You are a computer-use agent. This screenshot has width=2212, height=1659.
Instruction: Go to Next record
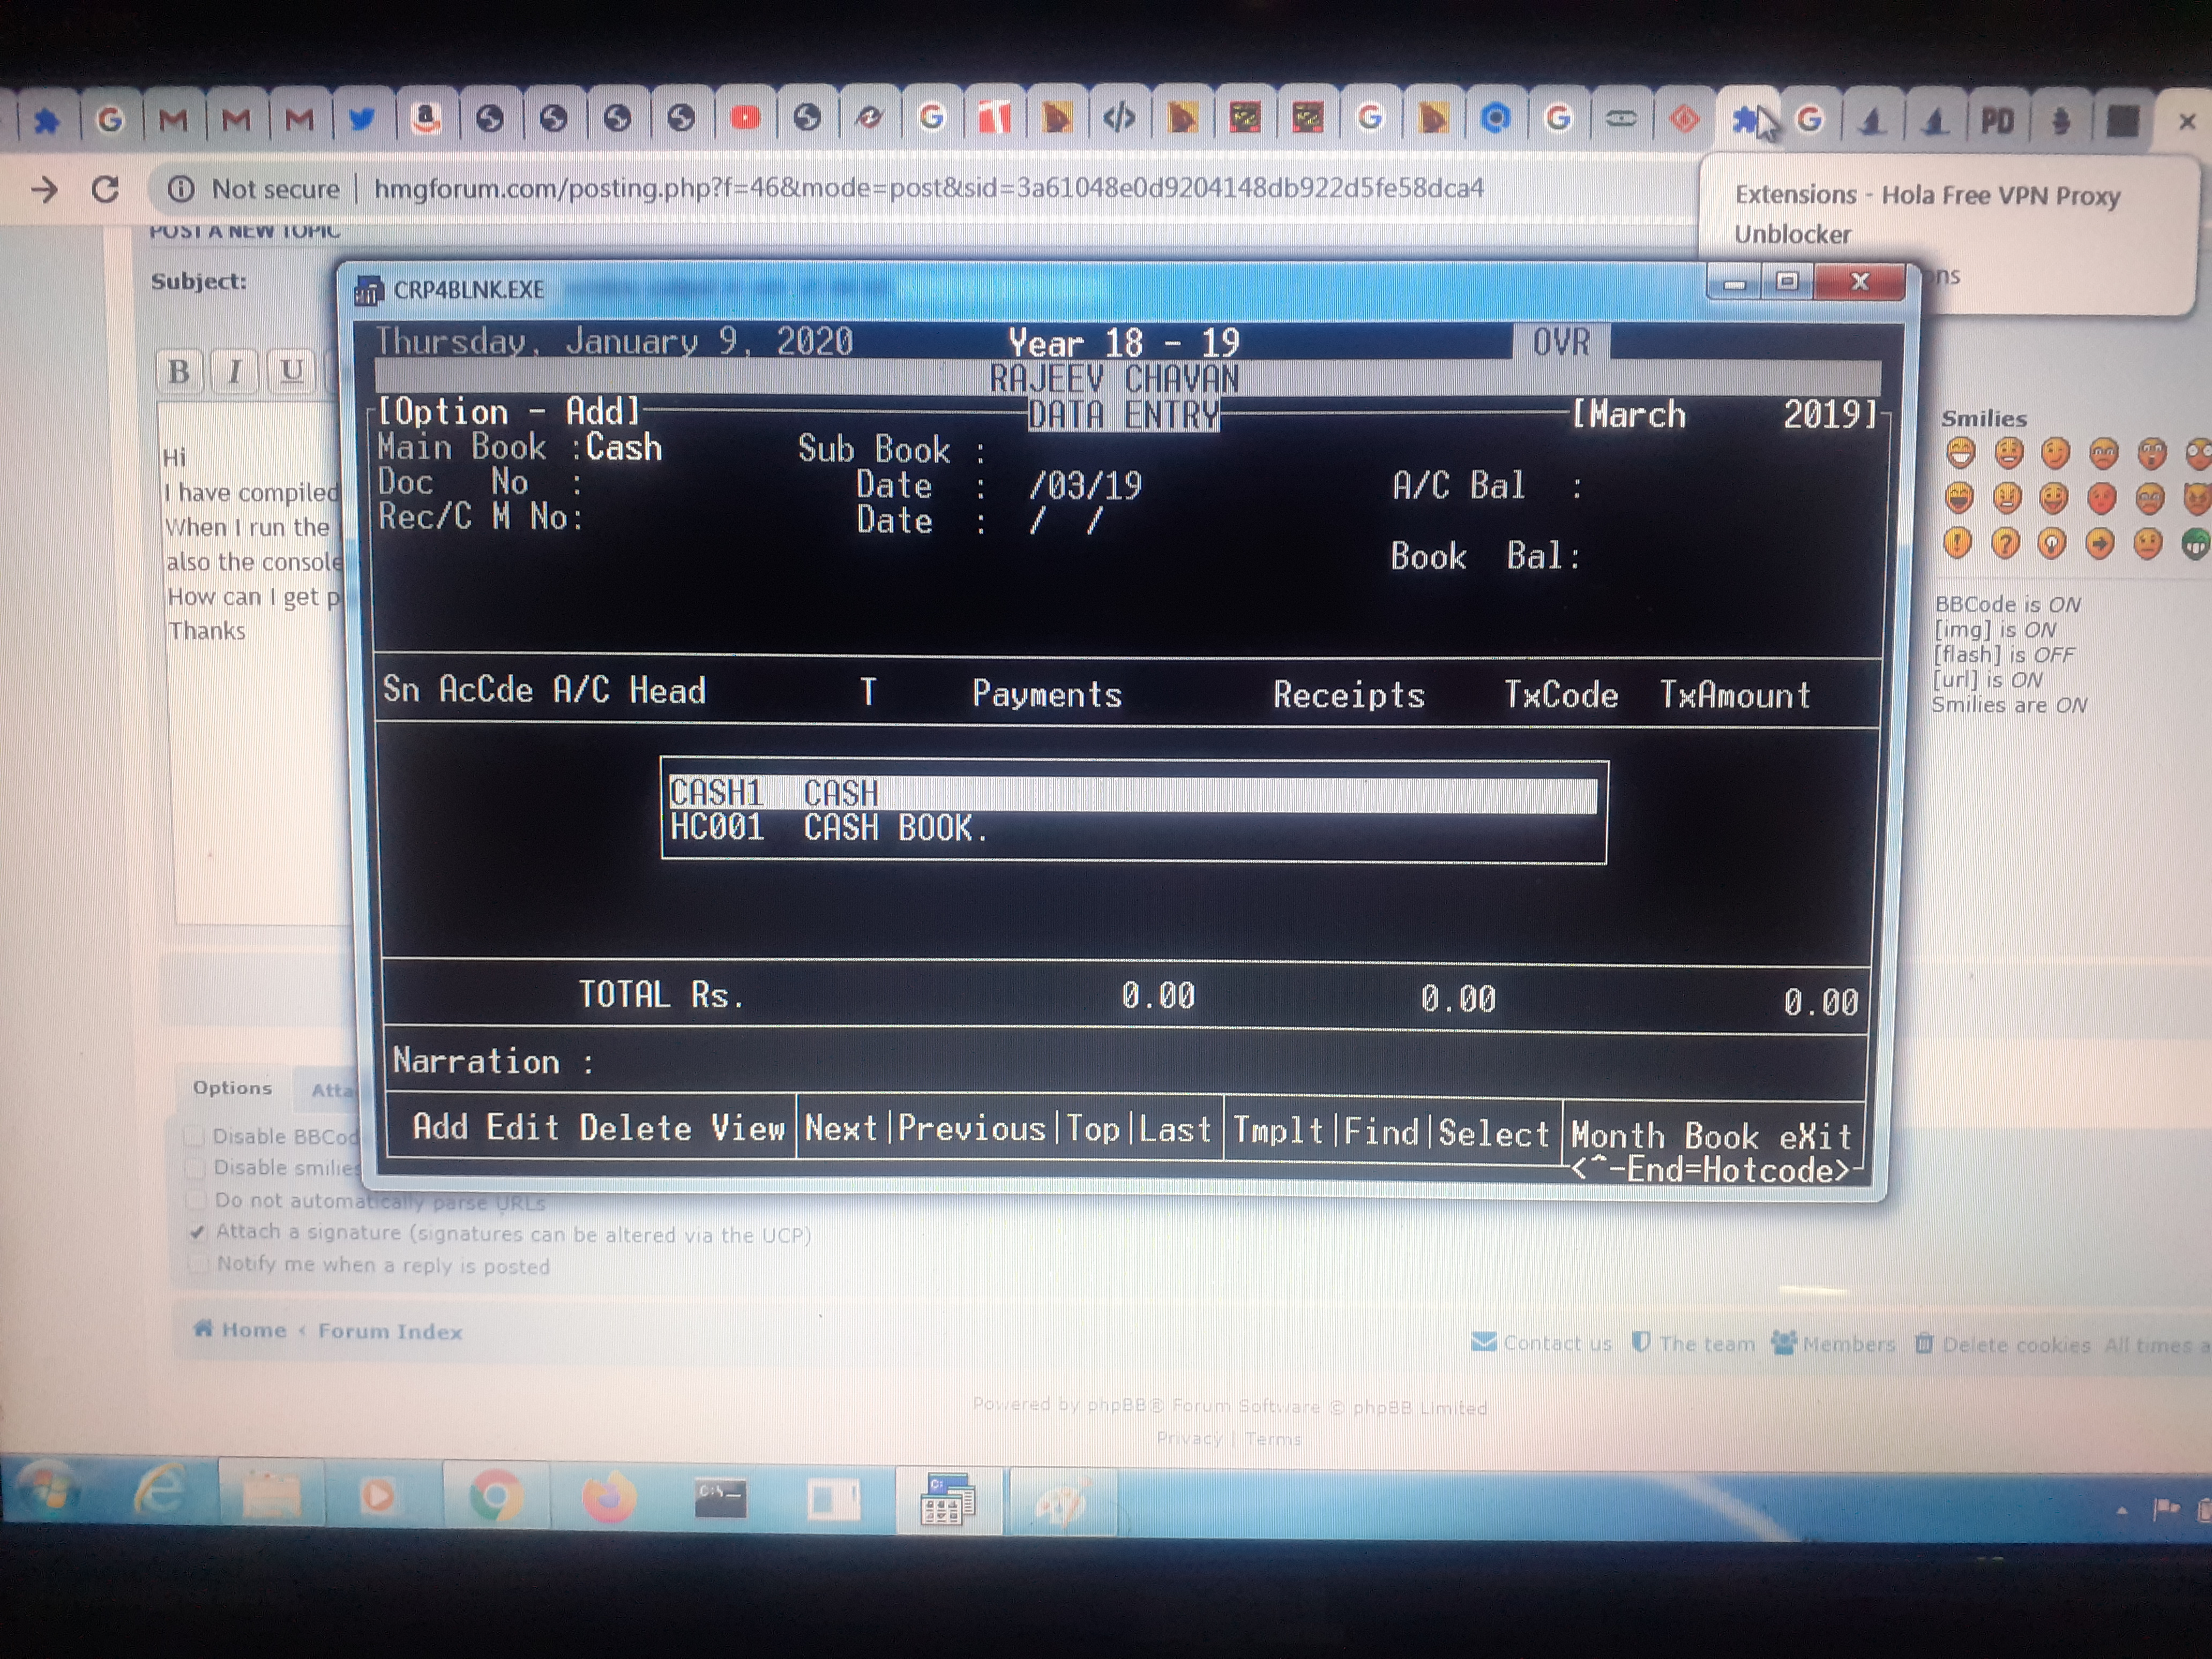tap(841, 1129)
